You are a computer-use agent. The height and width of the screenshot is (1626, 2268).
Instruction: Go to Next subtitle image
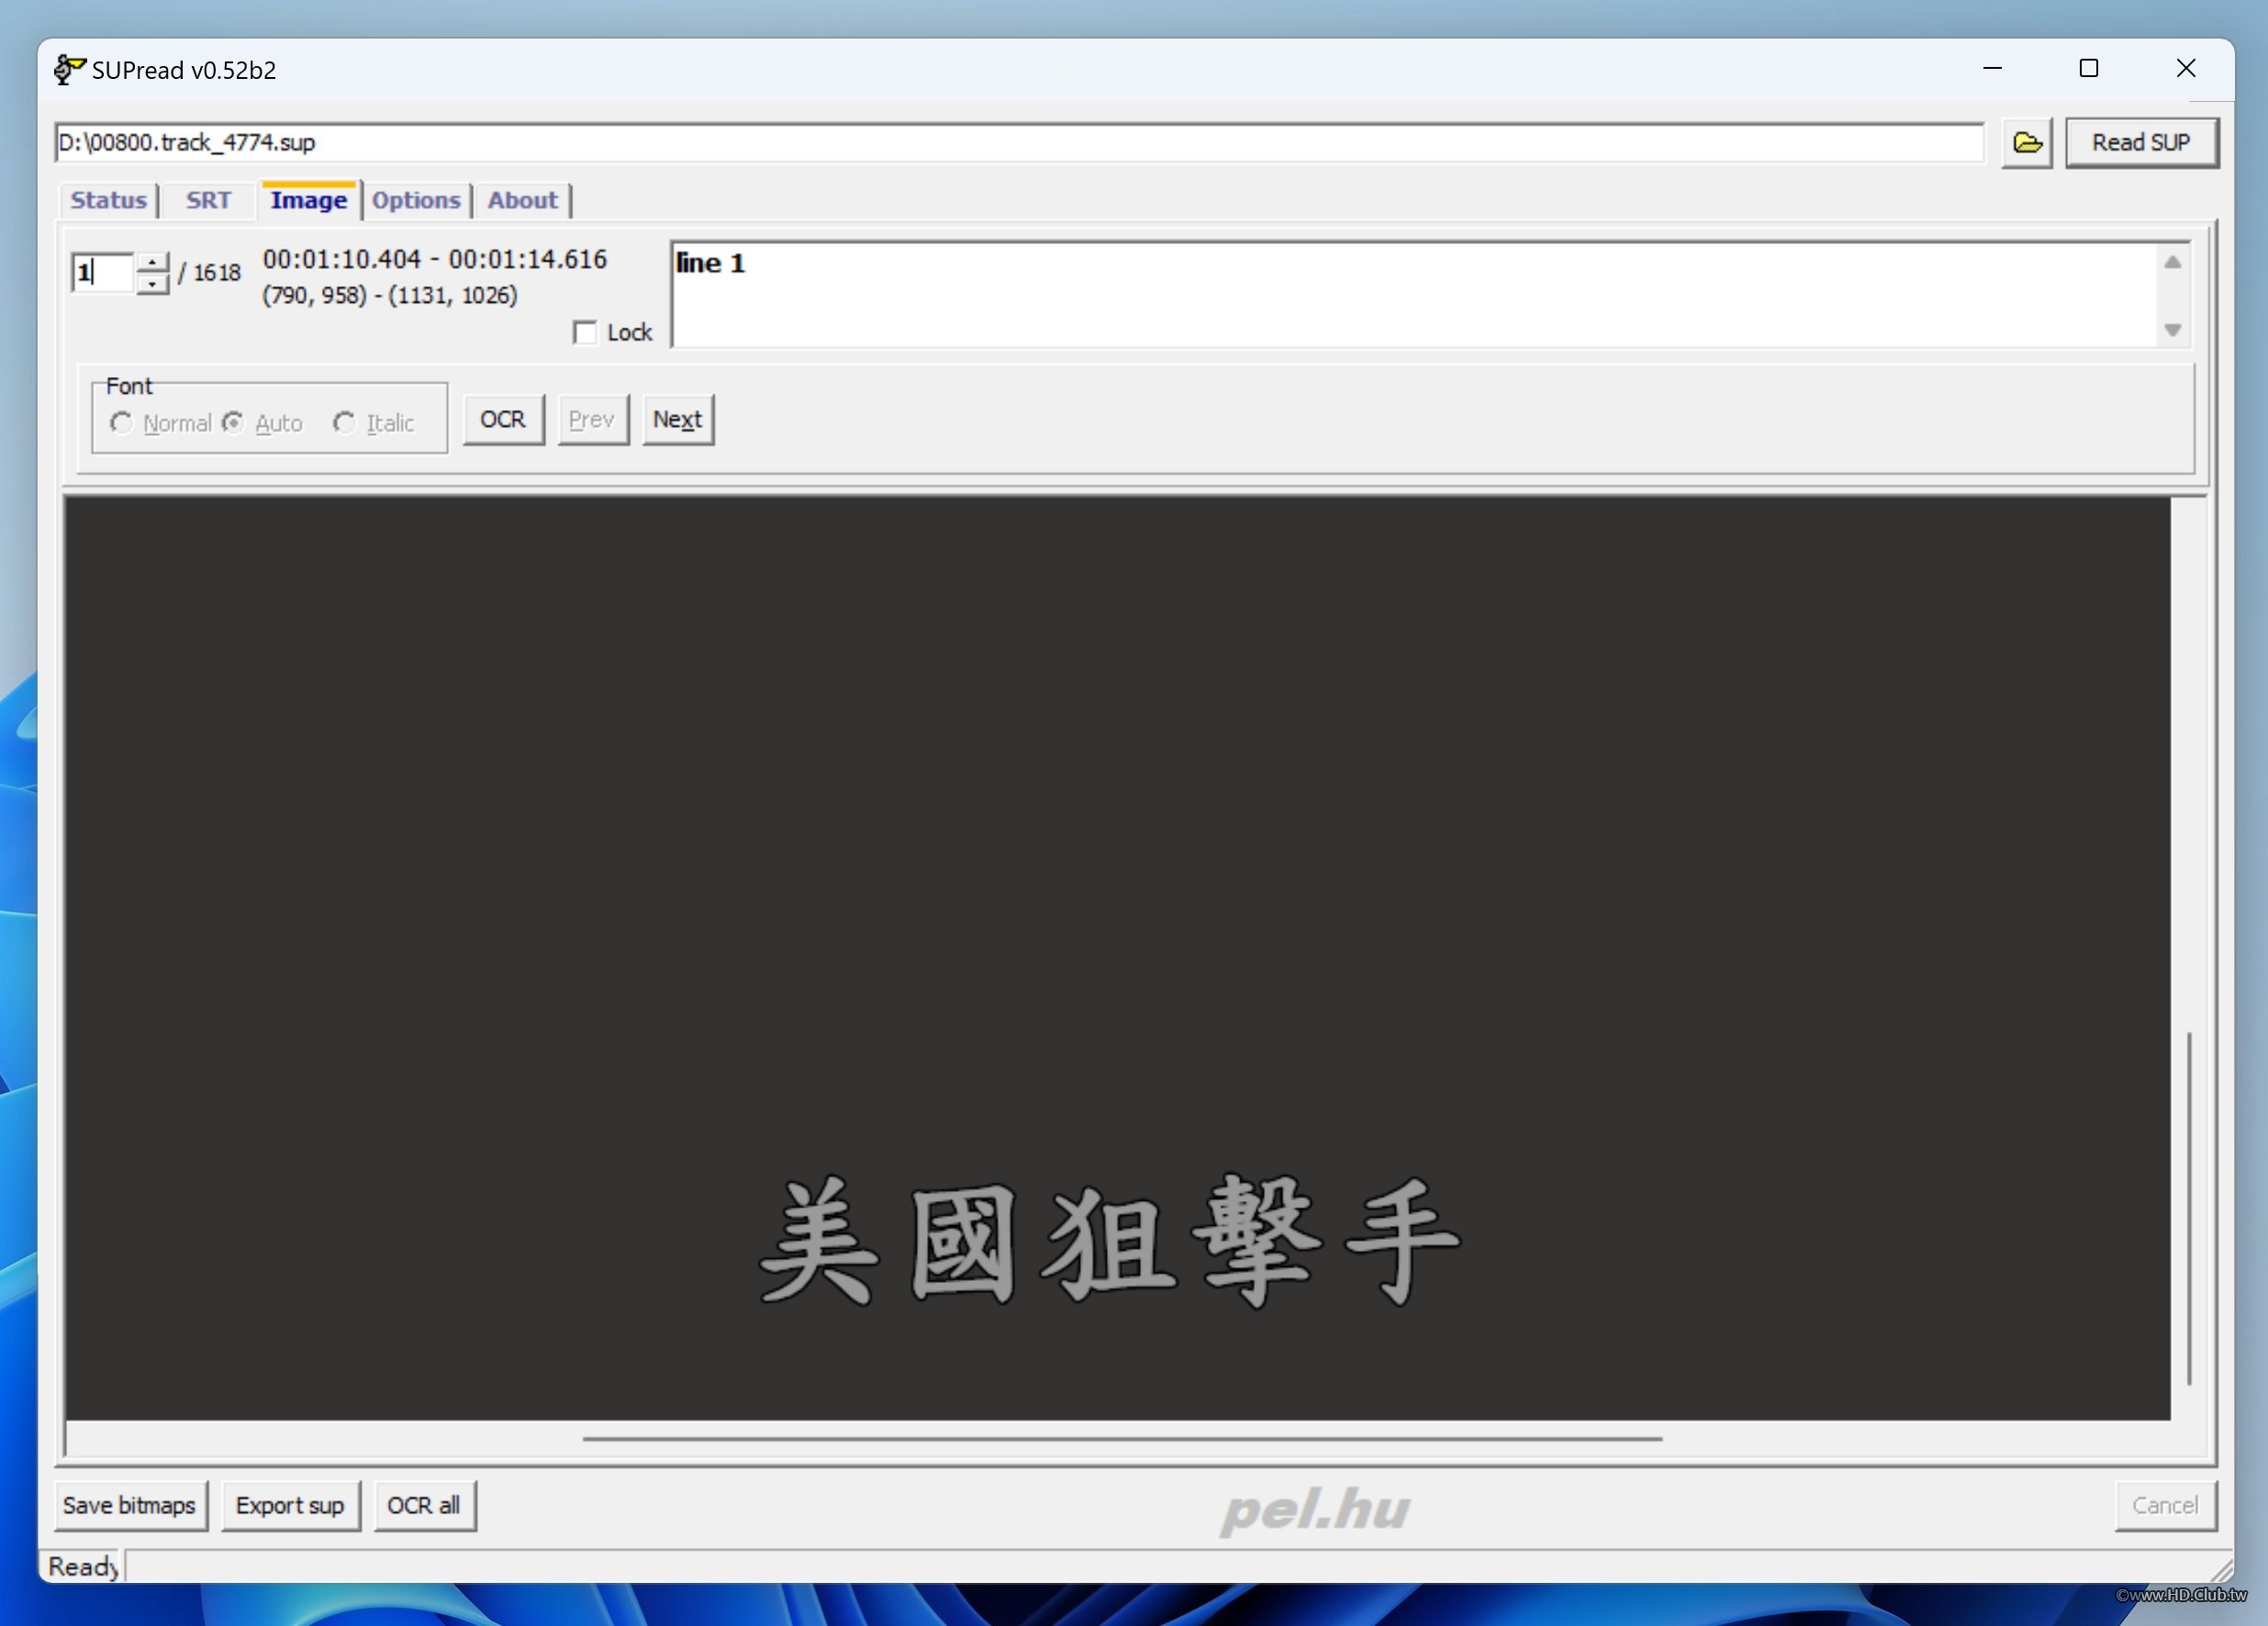677,419
